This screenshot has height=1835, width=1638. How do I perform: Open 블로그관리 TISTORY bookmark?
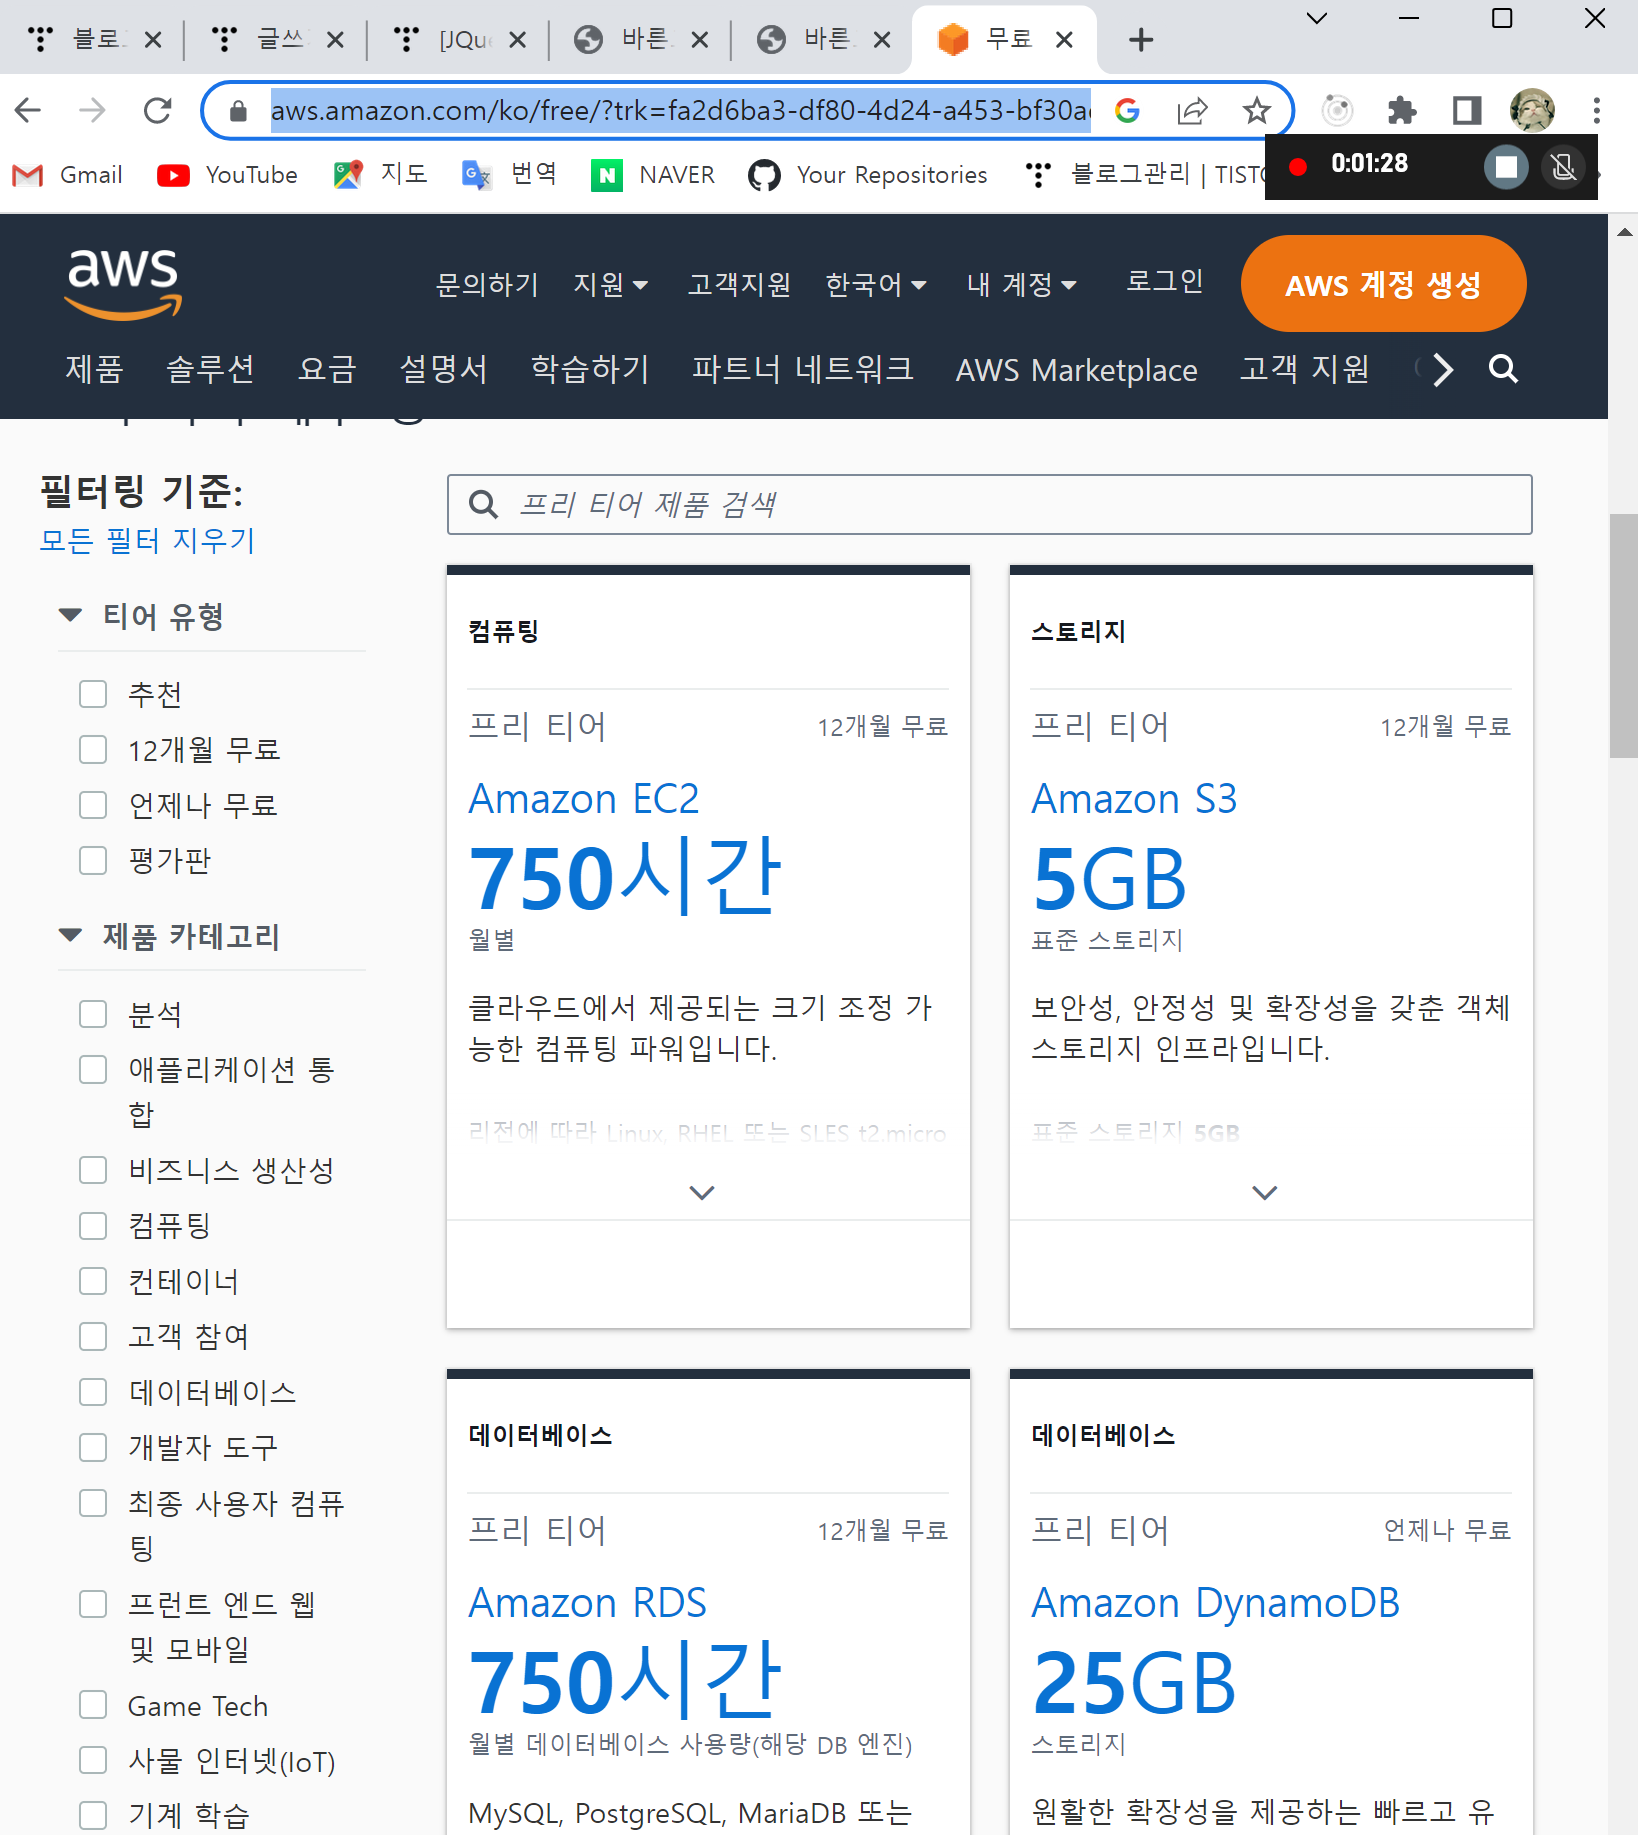pos(1145,175)
